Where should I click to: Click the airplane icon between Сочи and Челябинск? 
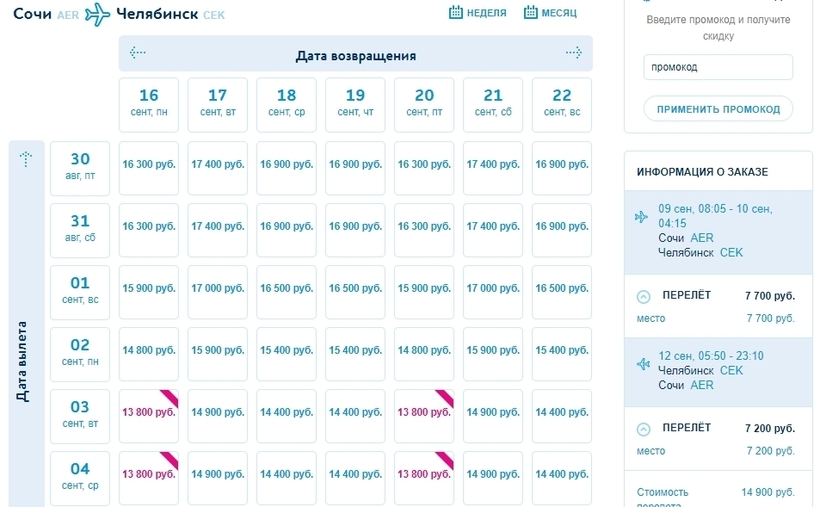[97, 14]
